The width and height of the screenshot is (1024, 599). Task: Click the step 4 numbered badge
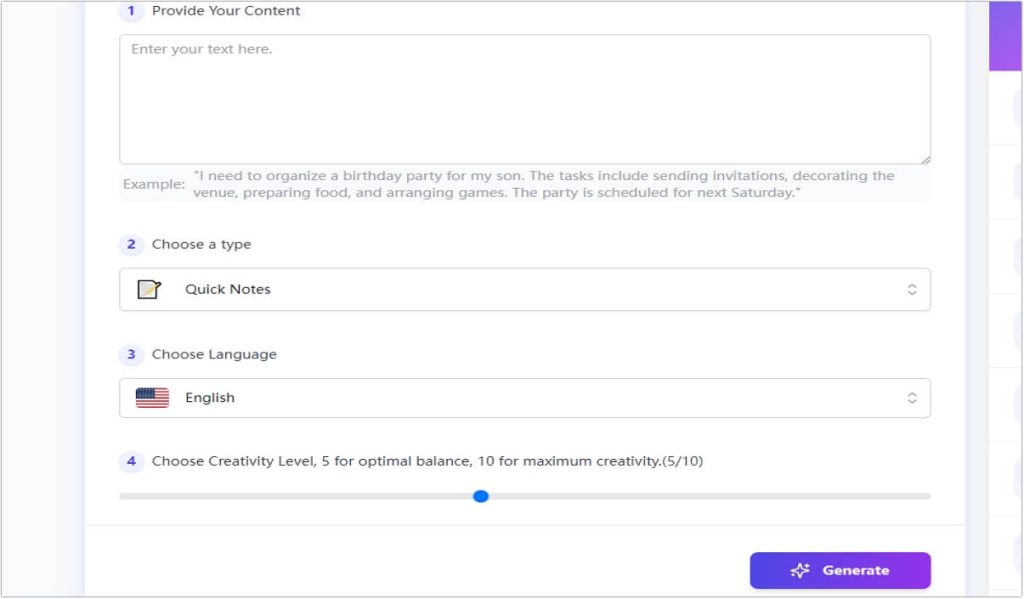[x=130, y=461]
